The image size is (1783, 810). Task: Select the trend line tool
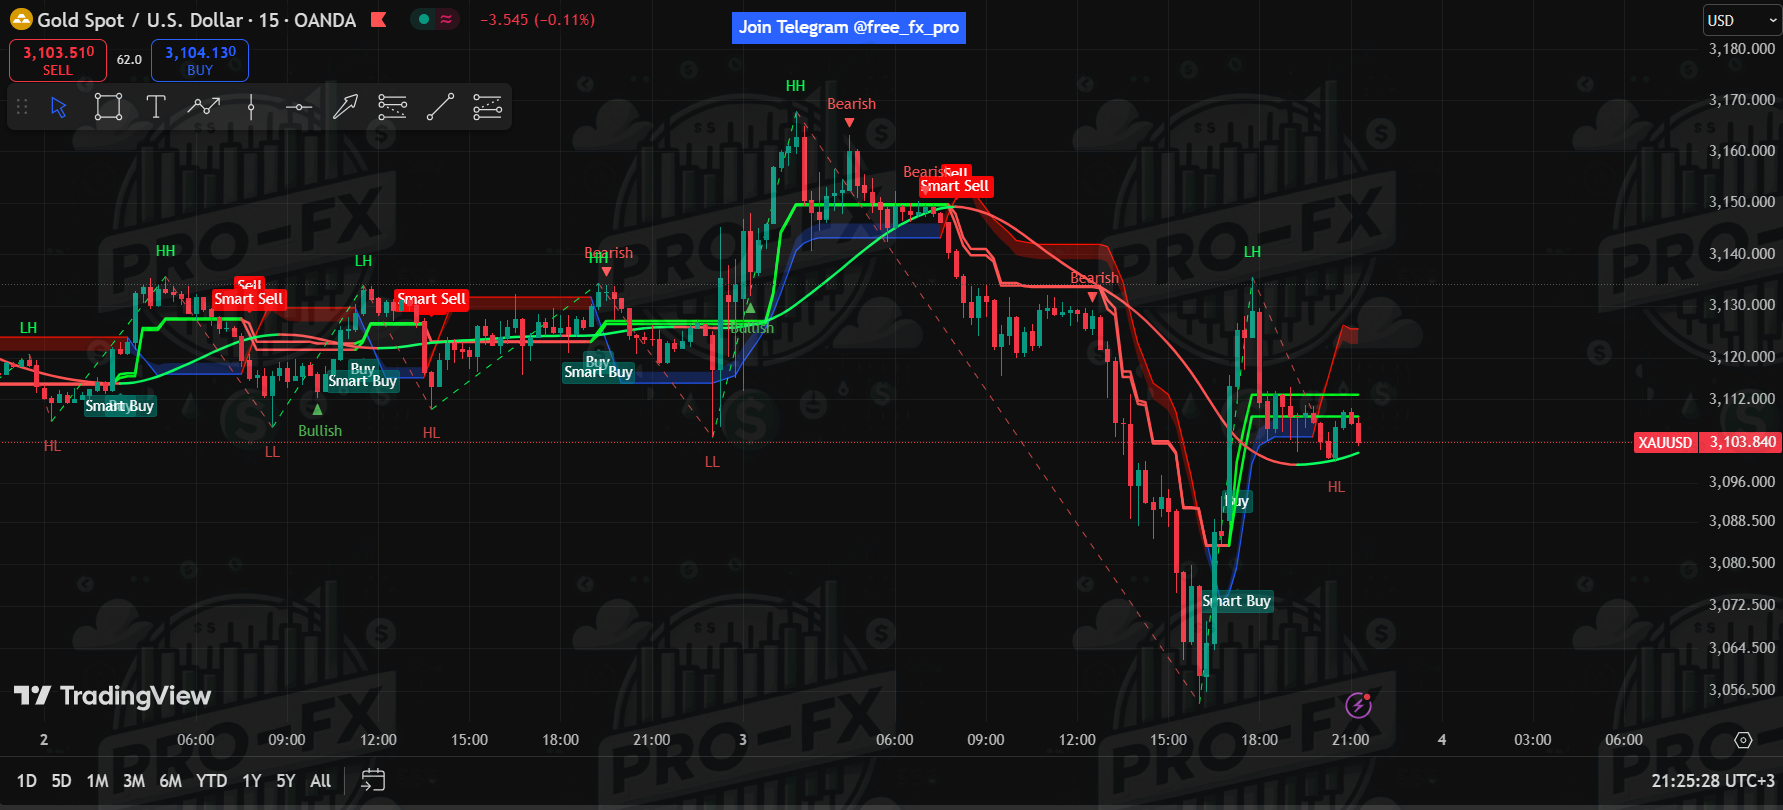tap(440, 107)
